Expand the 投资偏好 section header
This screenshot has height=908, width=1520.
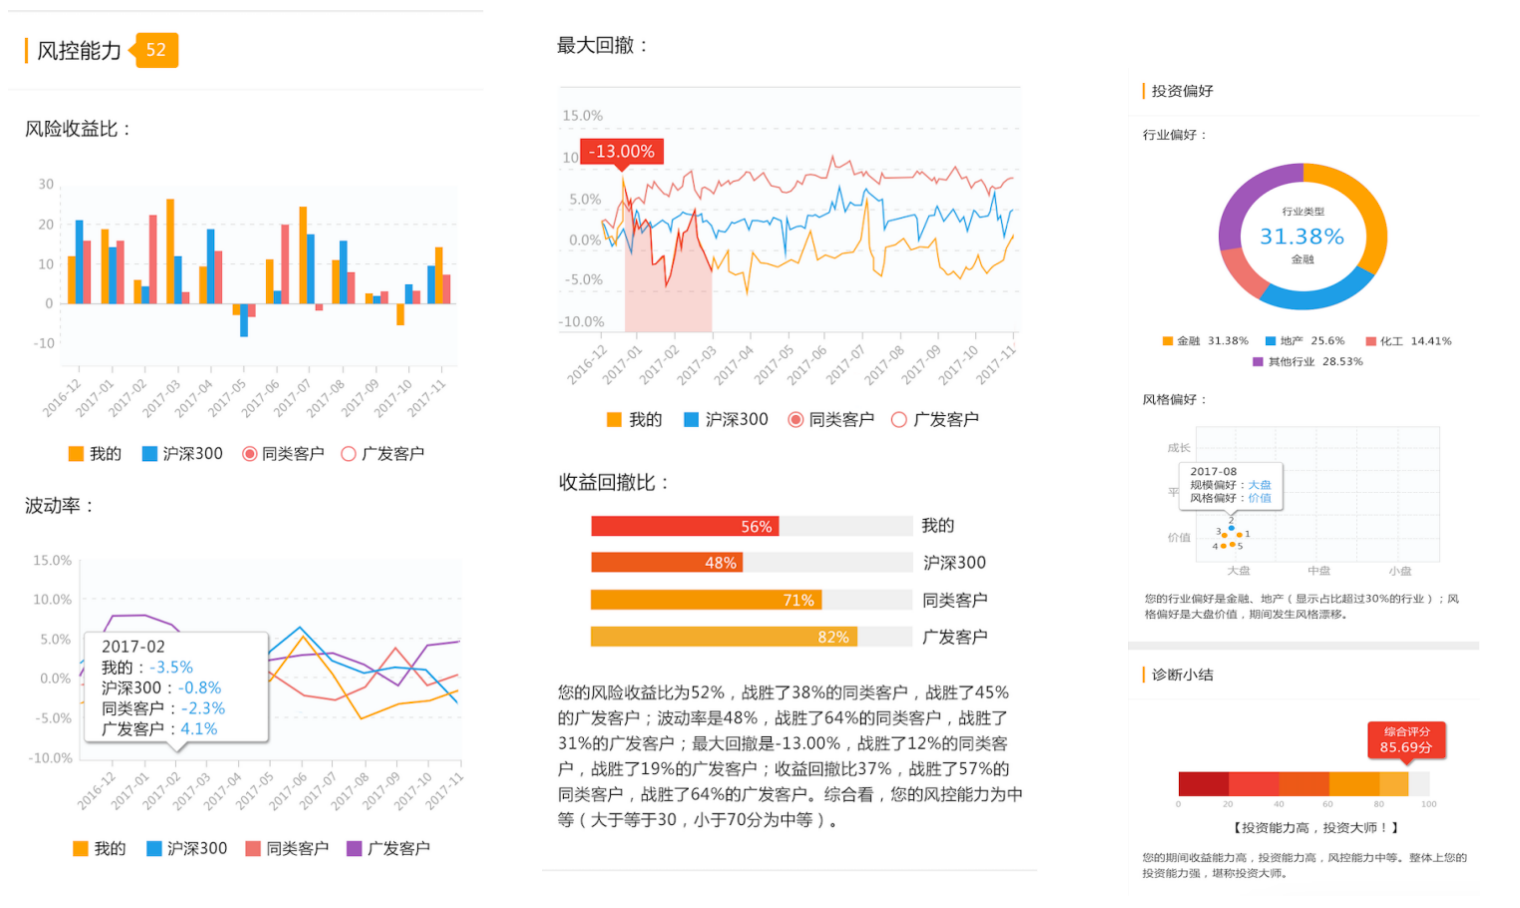[1180, 91]
